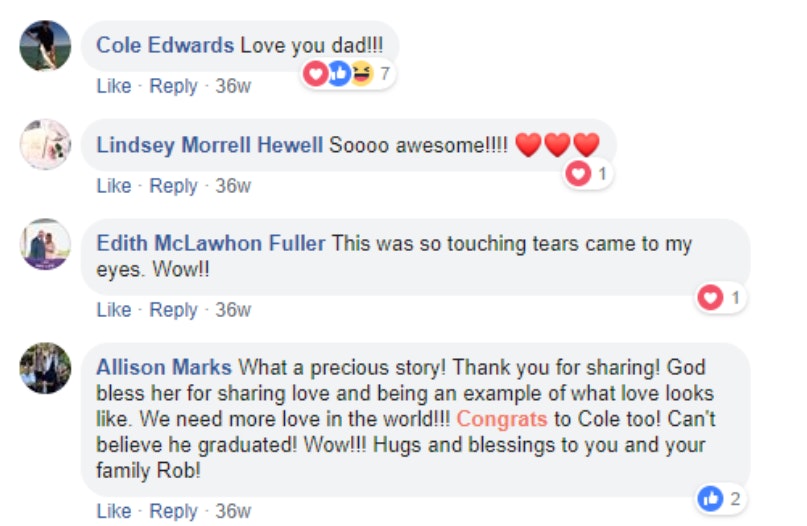Click the thumbs-up reaction on Allison's comment
Image resolution: width=807 pixels, height=526 pixels.
coord(711,499)
